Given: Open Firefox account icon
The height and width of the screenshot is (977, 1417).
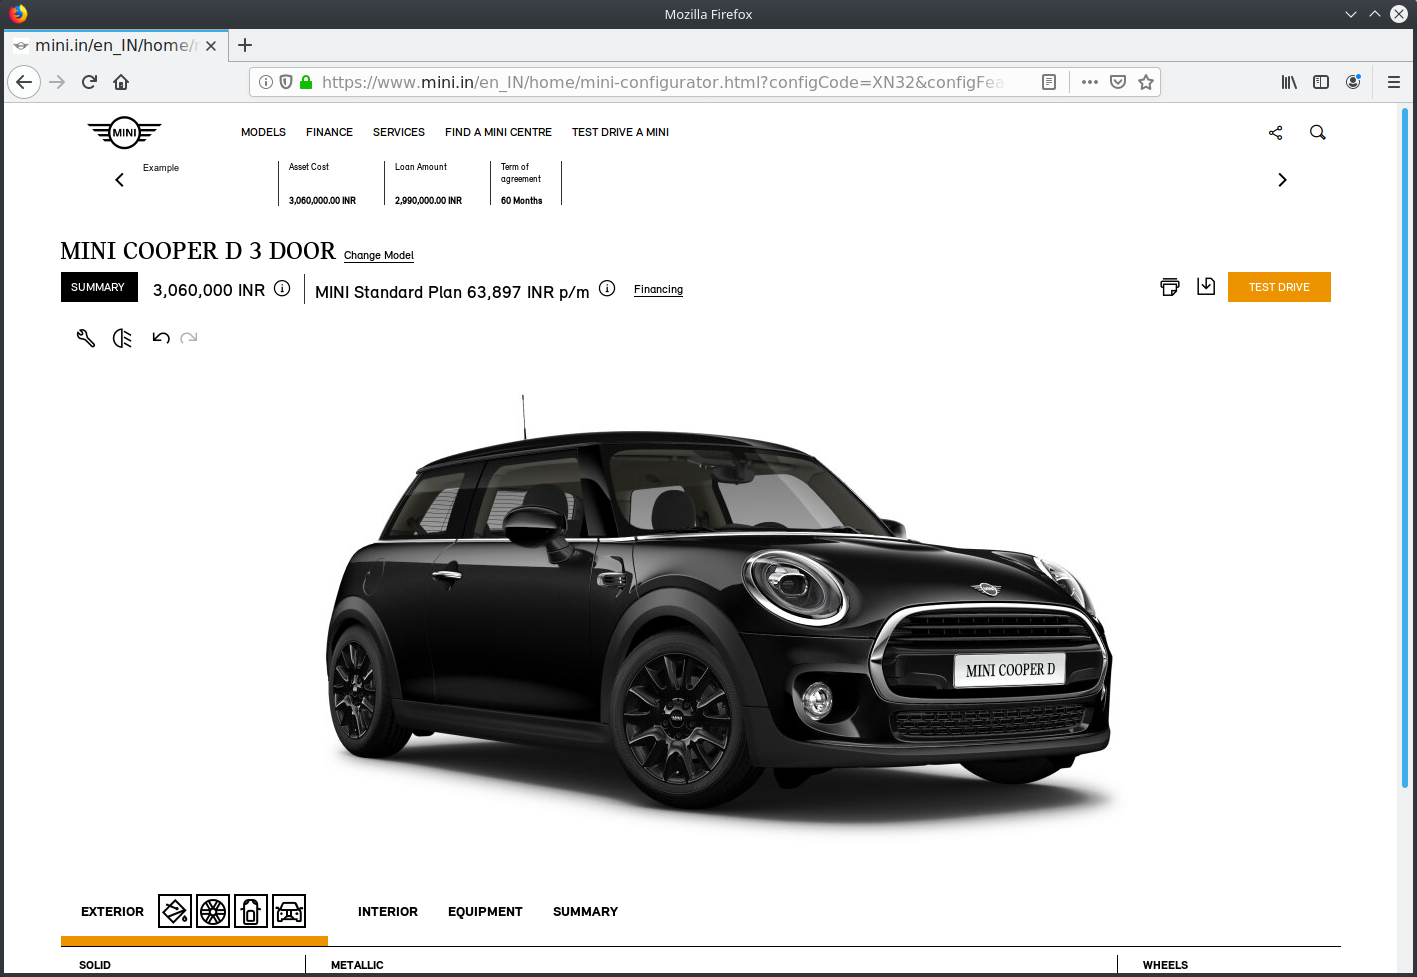Looking at the screenshot, I should click(x=1353, y=82).
